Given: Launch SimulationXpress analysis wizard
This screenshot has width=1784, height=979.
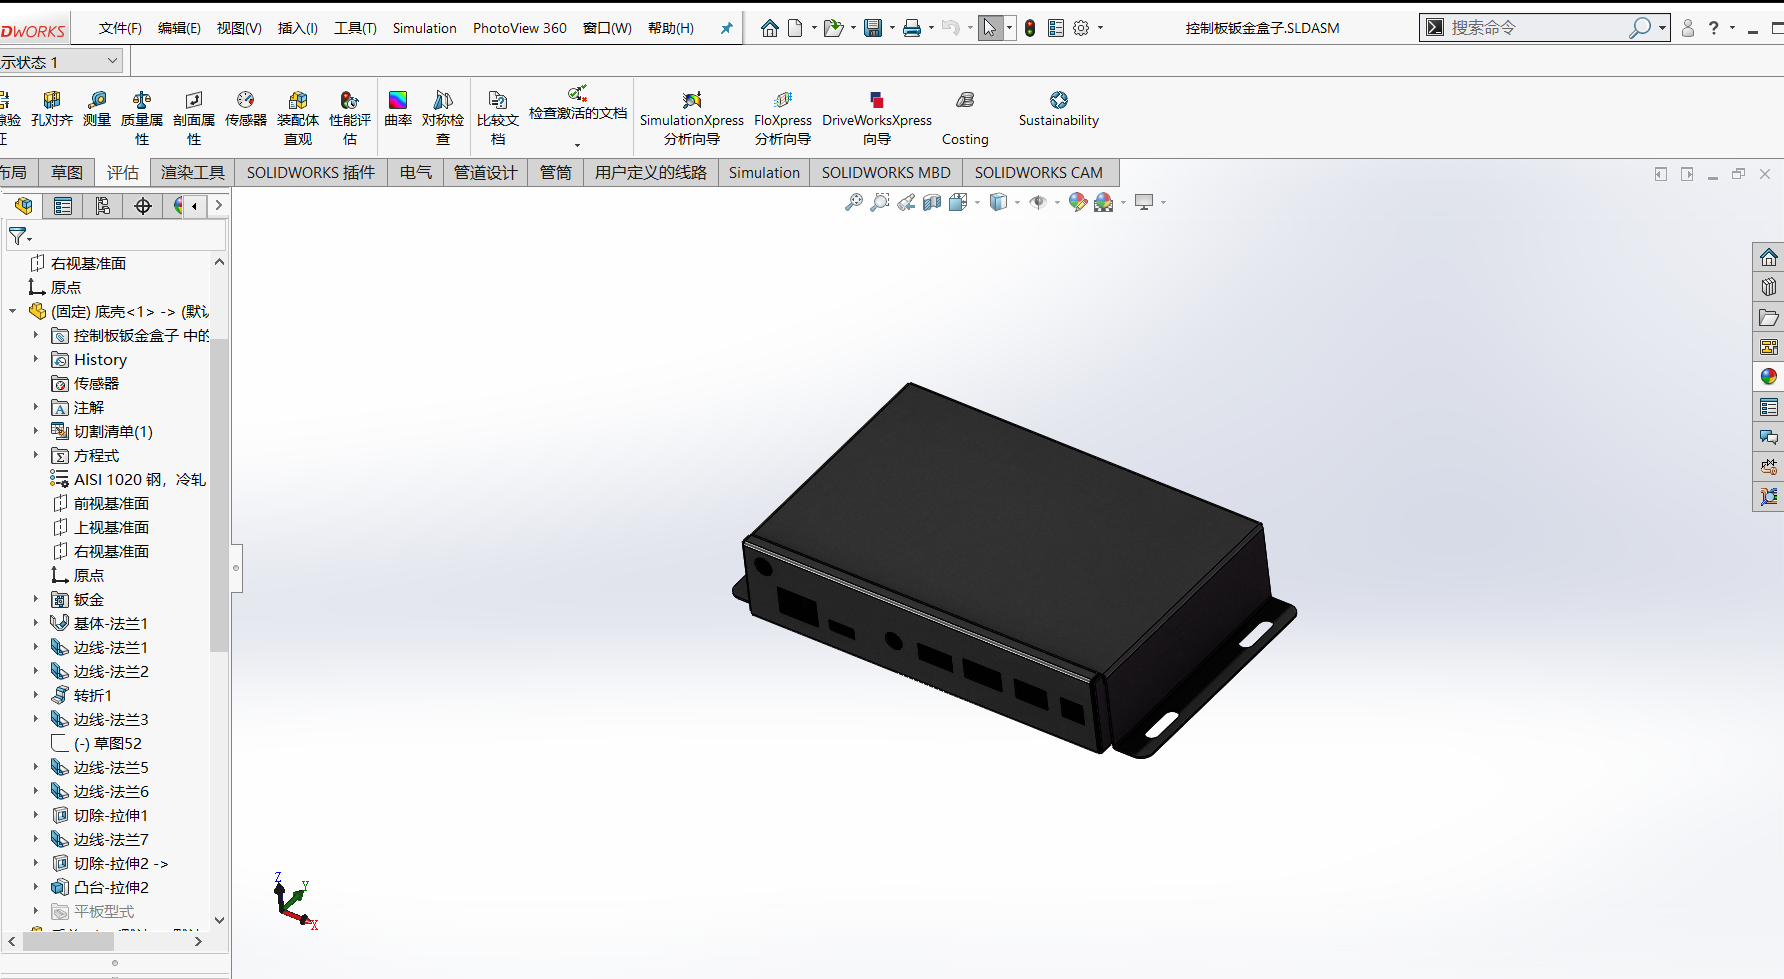Looking at the screenshot, I should point(692,118).
